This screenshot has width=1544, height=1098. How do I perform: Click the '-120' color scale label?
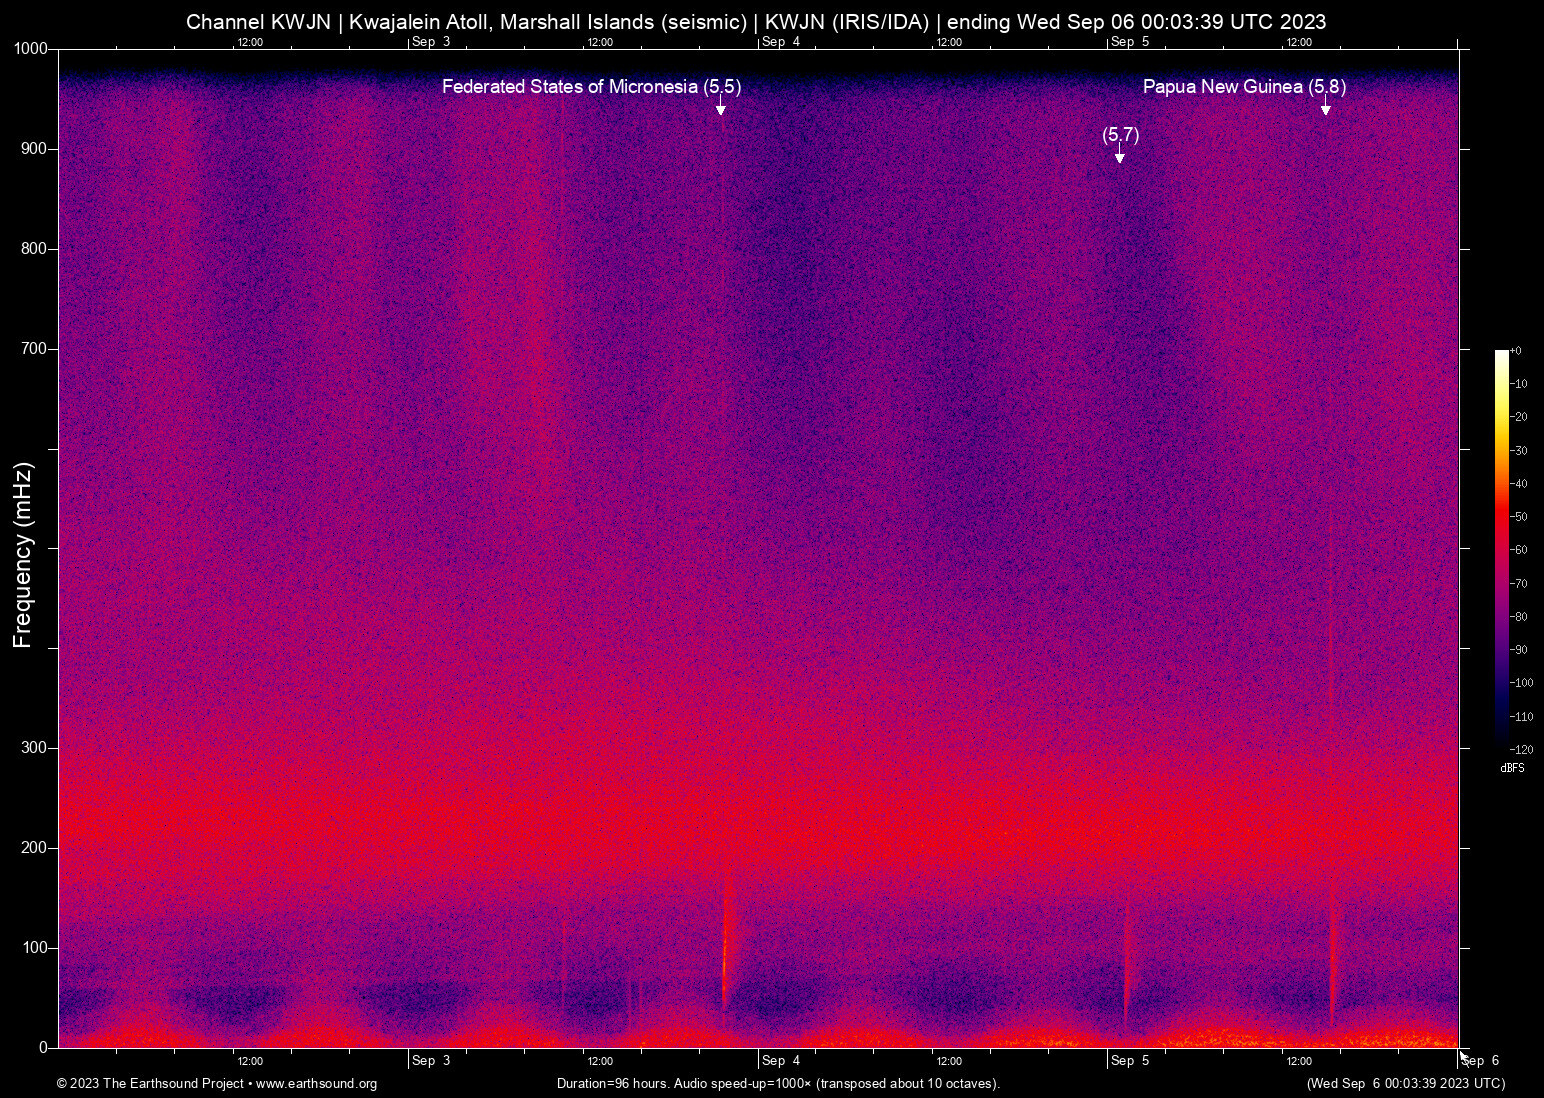pos(1522,750)
